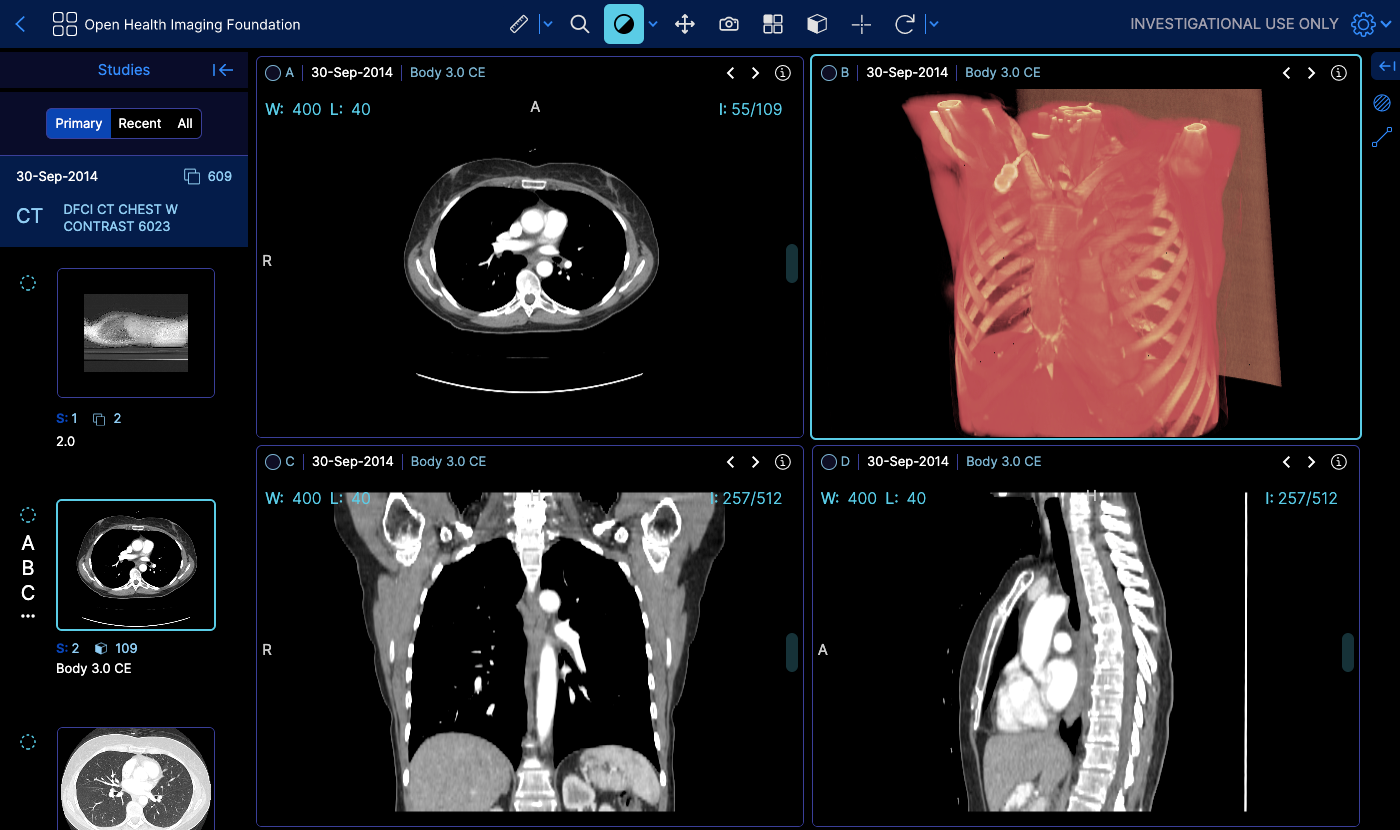Expand the right side panel arrow
The image size is (1400, 830).
1386,66
